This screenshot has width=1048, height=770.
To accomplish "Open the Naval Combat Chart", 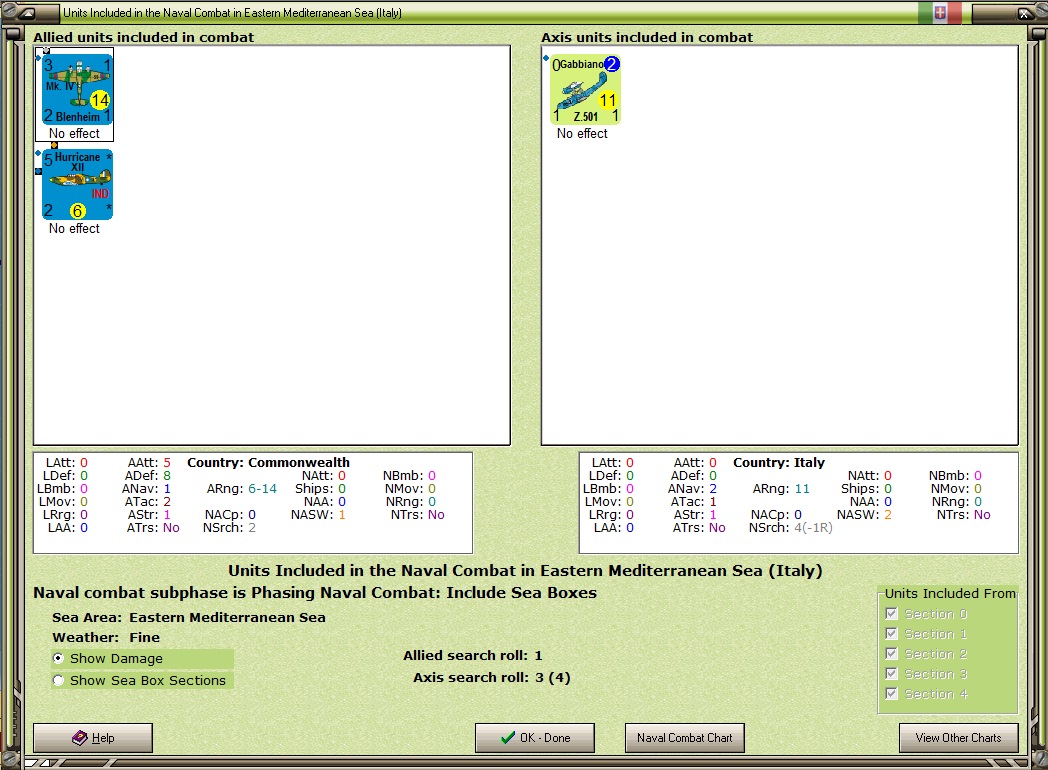I will pos(684,738).
